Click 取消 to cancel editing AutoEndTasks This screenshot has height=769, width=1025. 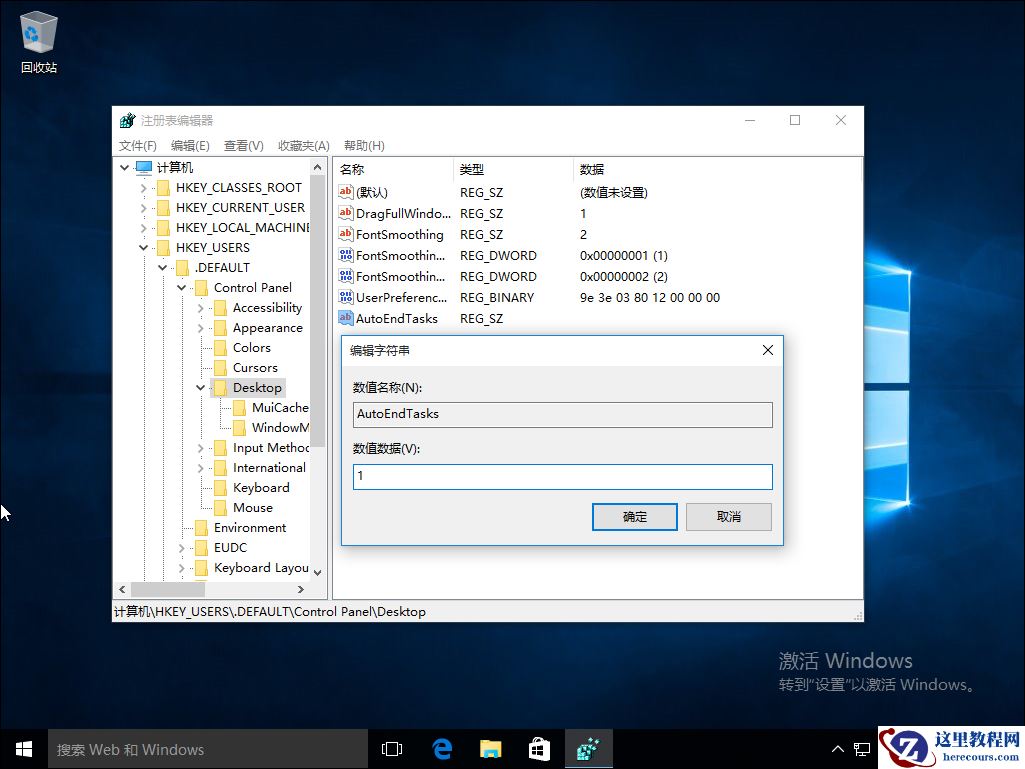[x=728, y=516]
